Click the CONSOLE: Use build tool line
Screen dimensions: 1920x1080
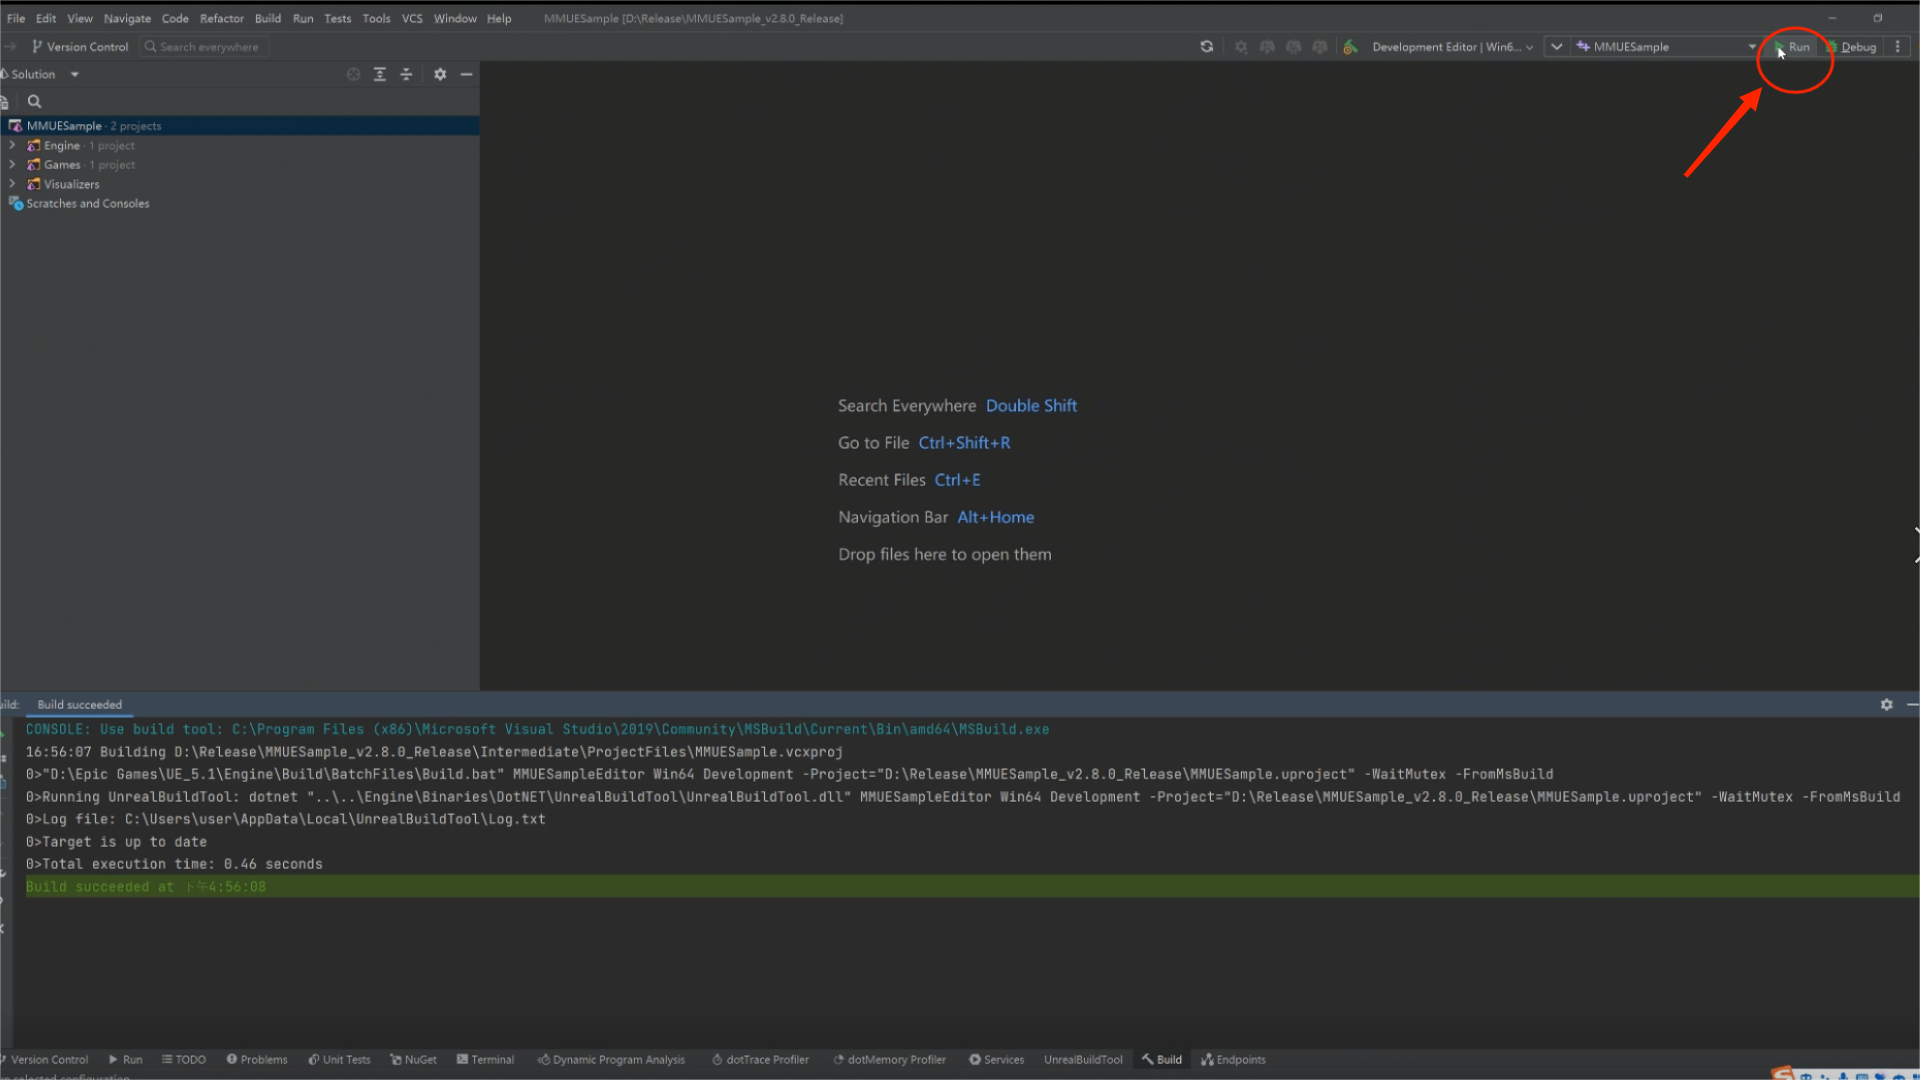click(x=537, y=729)
